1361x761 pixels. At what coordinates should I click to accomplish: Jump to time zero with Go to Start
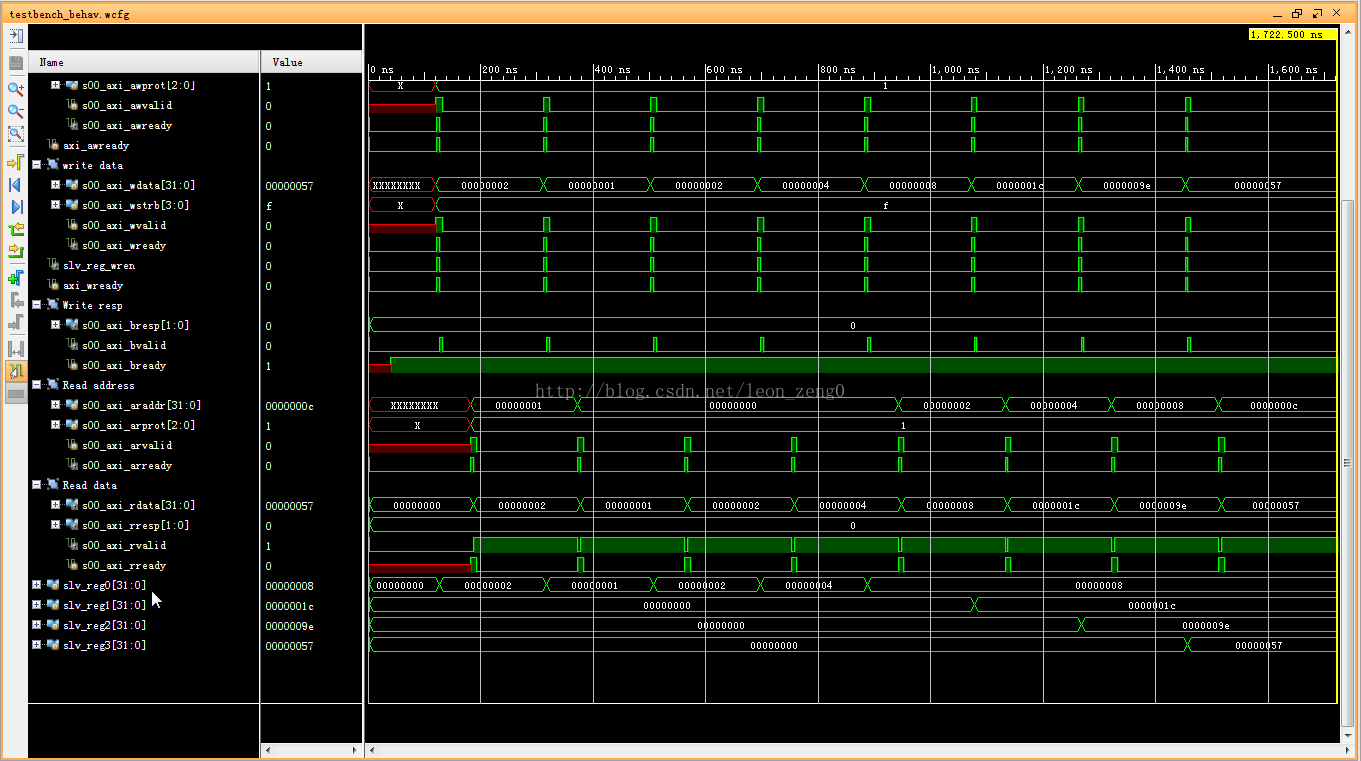pyautogui.click(x=16, y=184)
